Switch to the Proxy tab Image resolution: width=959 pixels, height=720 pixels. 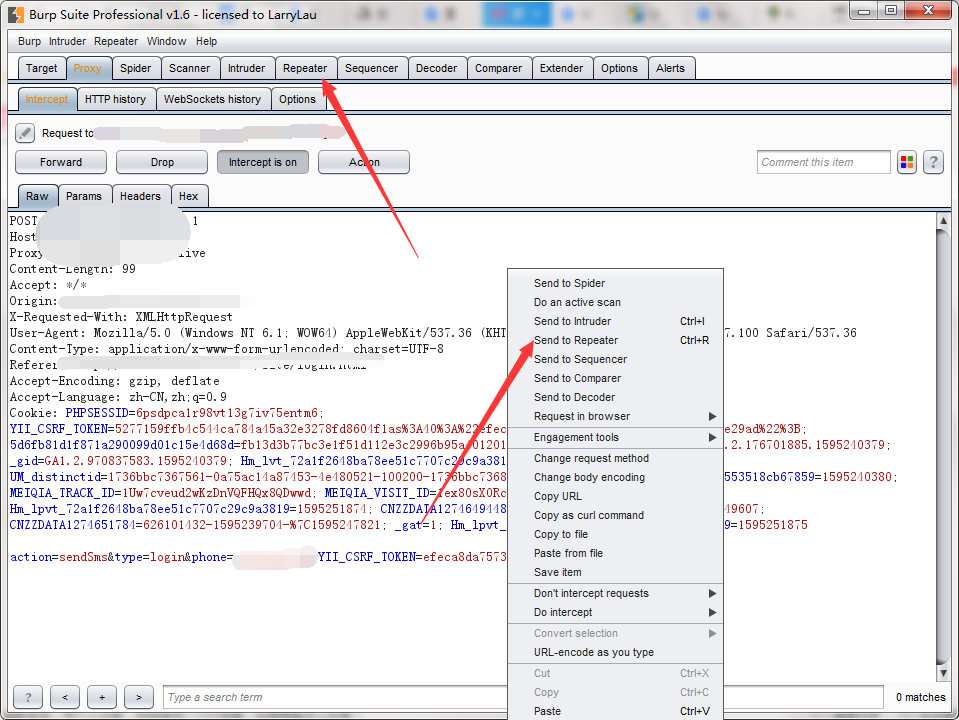[x=87, y=68]
